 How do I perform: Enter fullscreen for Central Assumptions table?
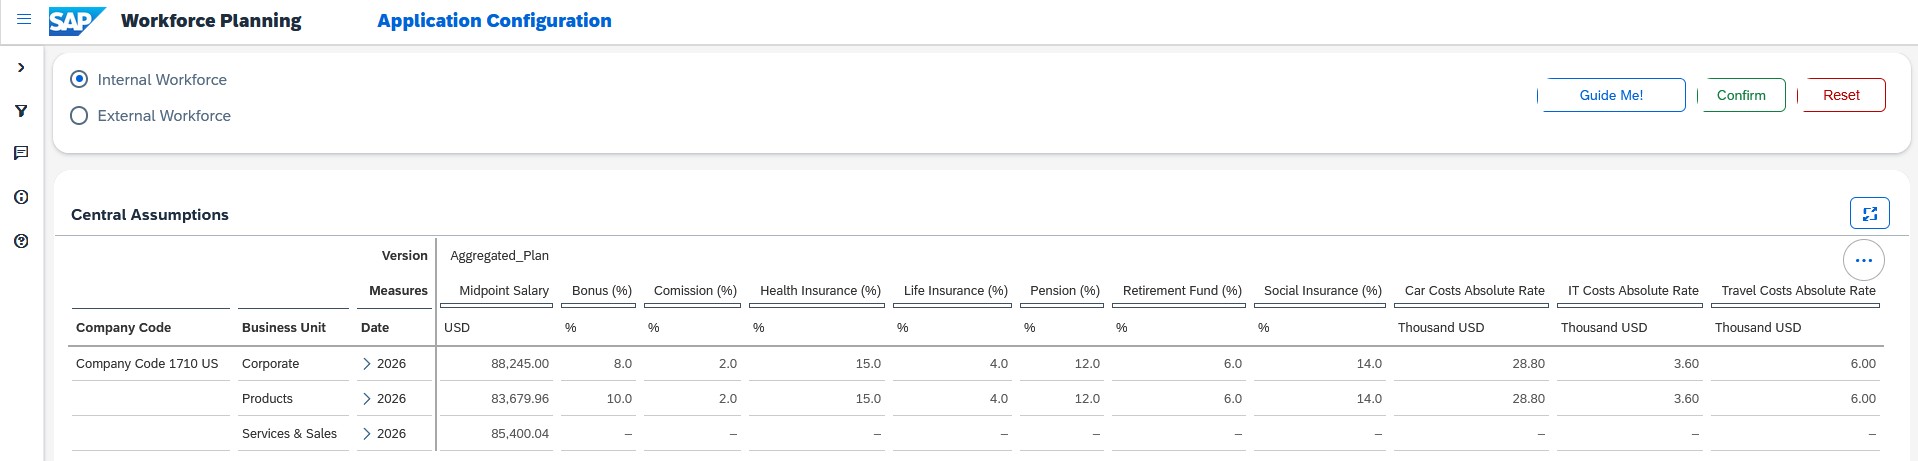[x=1869, y=213]
